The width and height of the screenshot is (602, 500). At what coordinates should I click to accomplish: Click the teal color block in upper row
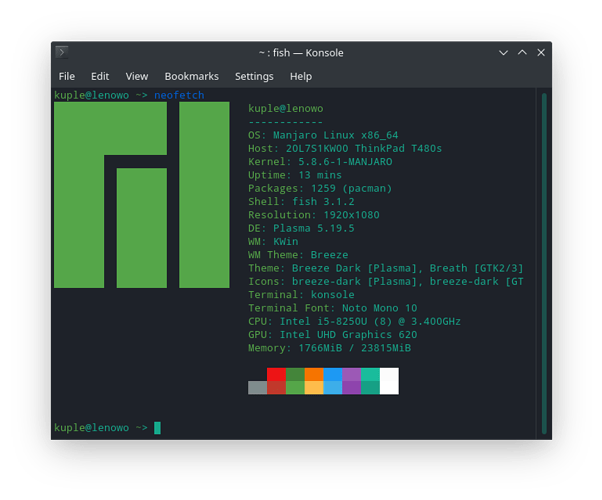[370, 374]
